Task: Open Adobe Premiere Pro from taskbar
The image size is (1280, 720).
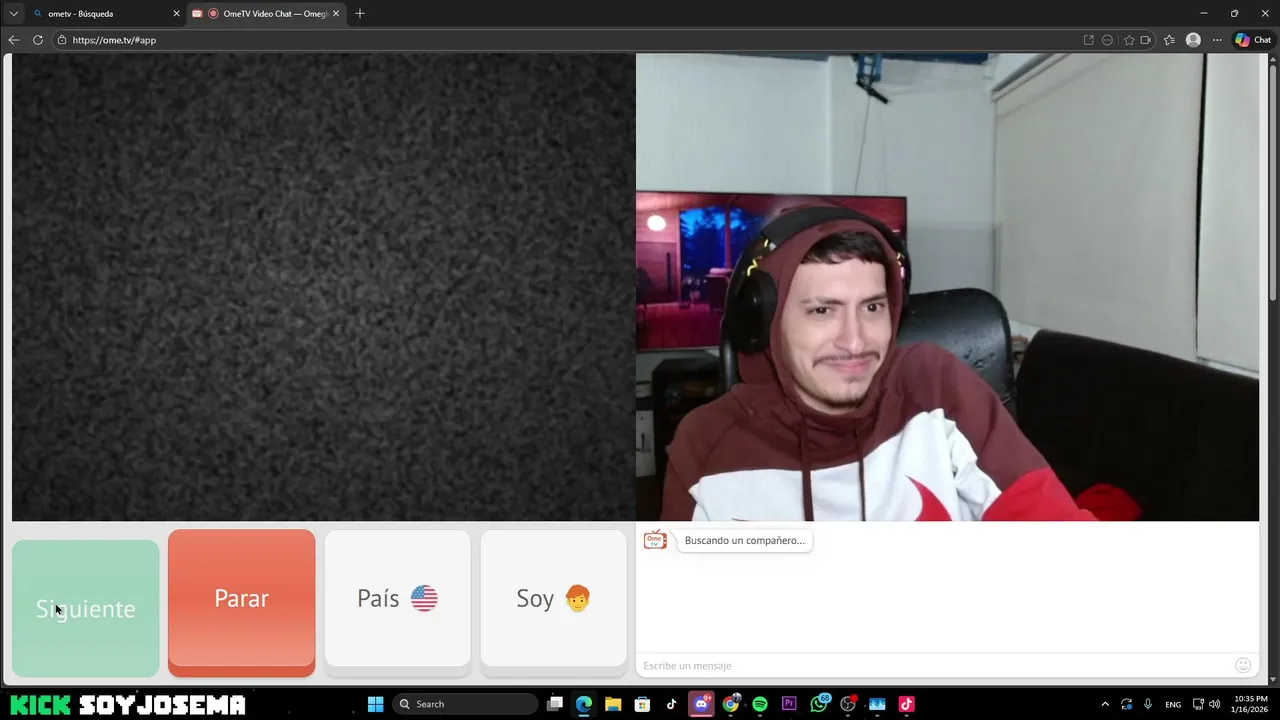Action: tap(789, 704)
